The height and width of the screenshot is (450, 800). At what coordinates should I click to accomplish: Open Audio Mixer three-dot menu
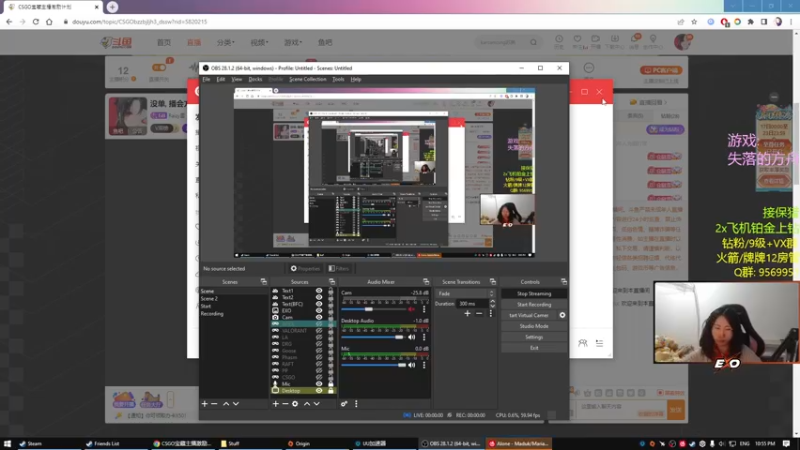point(356,404)
